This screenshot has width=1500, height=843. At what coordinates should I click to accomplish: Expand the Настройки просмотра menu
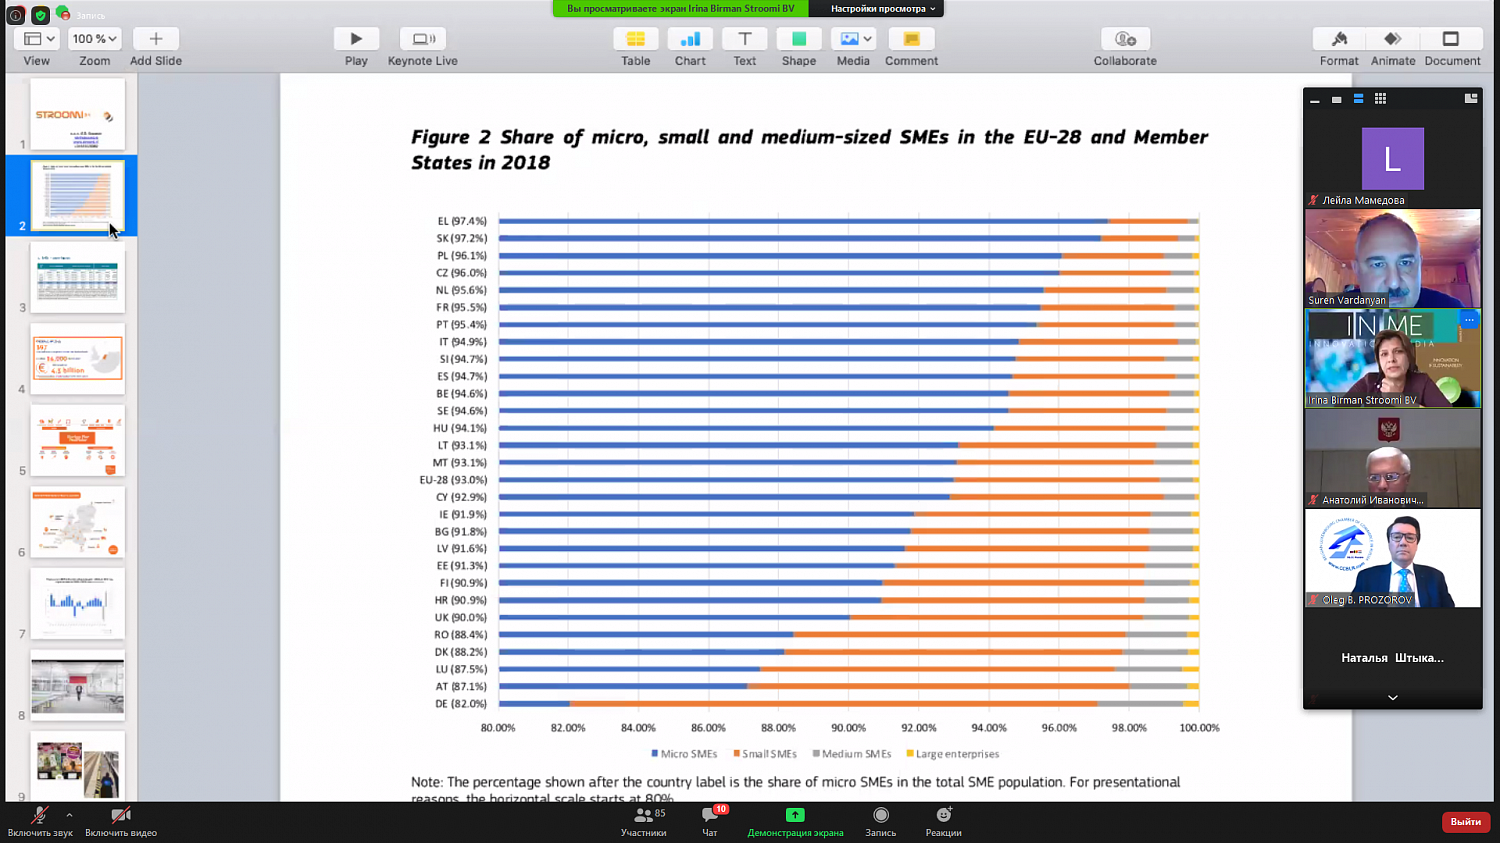882,9
